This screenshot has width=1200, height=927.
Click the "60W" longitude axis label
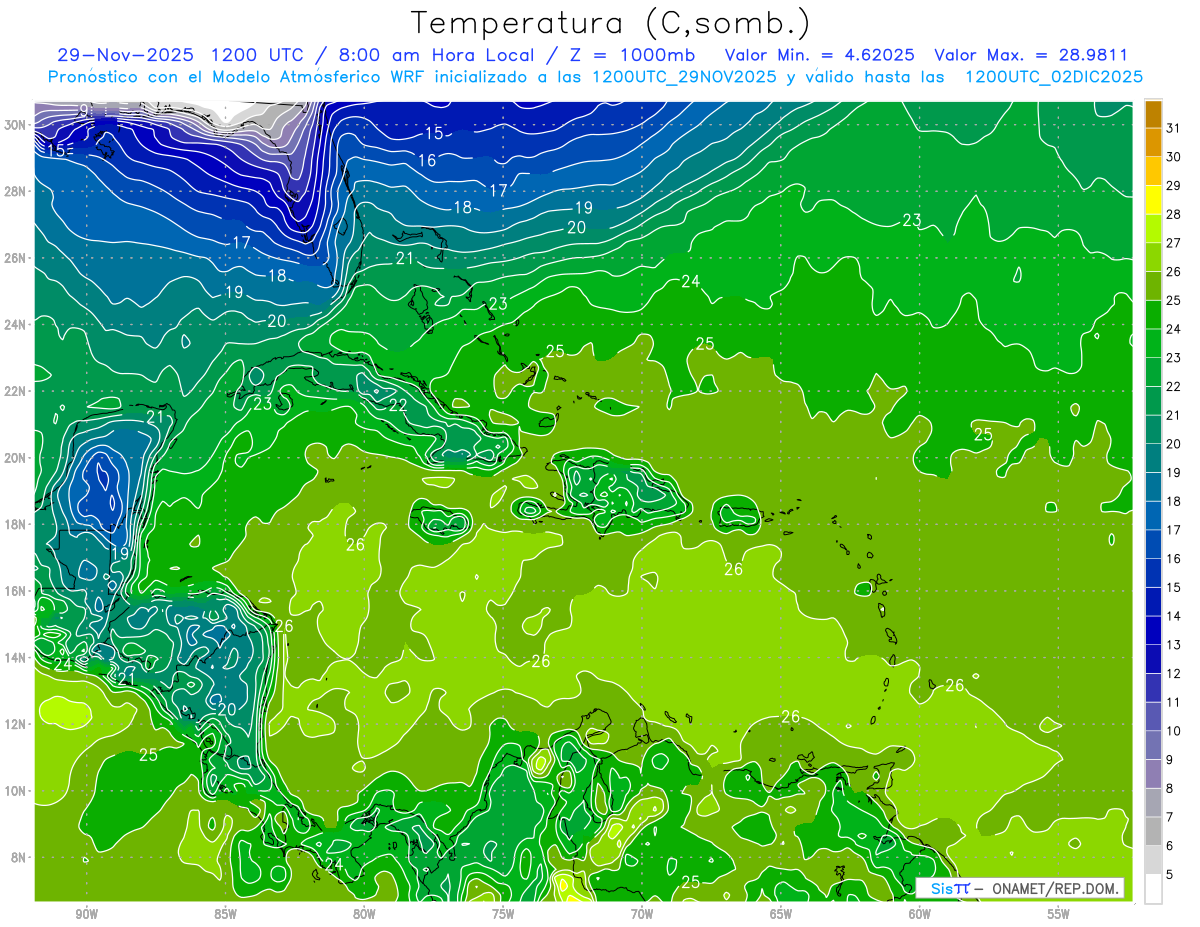pyautogui.click(x=920, y=914)
